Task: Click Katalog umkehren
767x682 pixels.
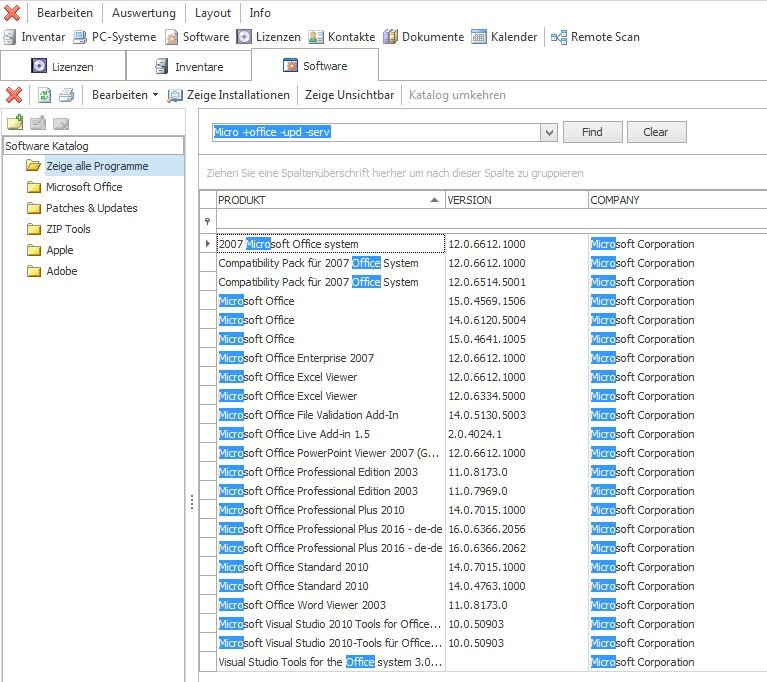Action: [457, 94]
